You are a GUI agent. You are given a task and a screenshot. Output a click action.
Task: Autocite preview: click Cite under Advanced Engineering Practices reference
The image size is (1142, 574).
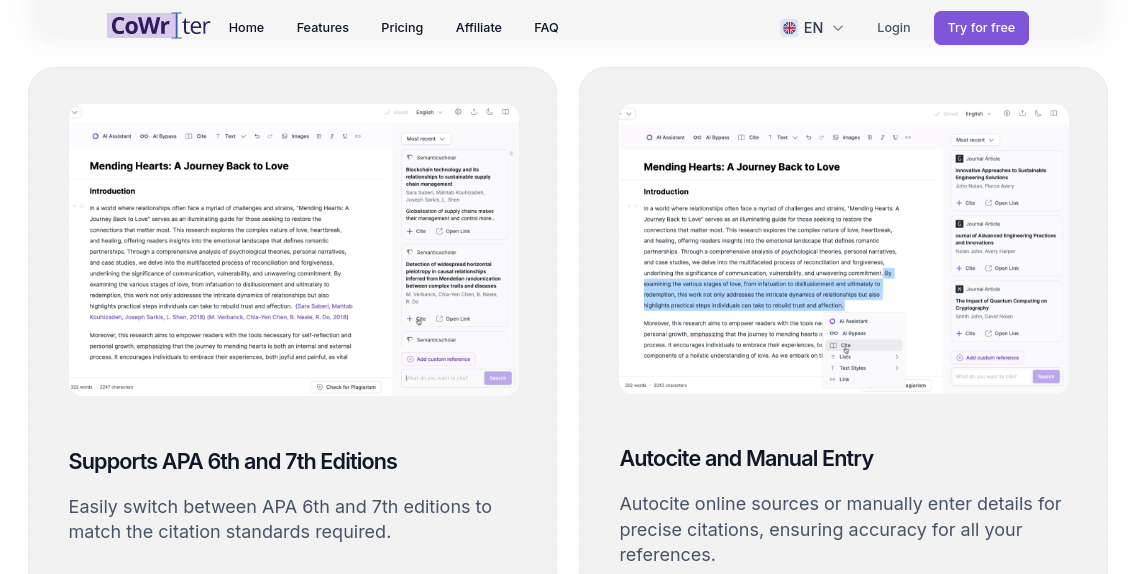[966, 268]
